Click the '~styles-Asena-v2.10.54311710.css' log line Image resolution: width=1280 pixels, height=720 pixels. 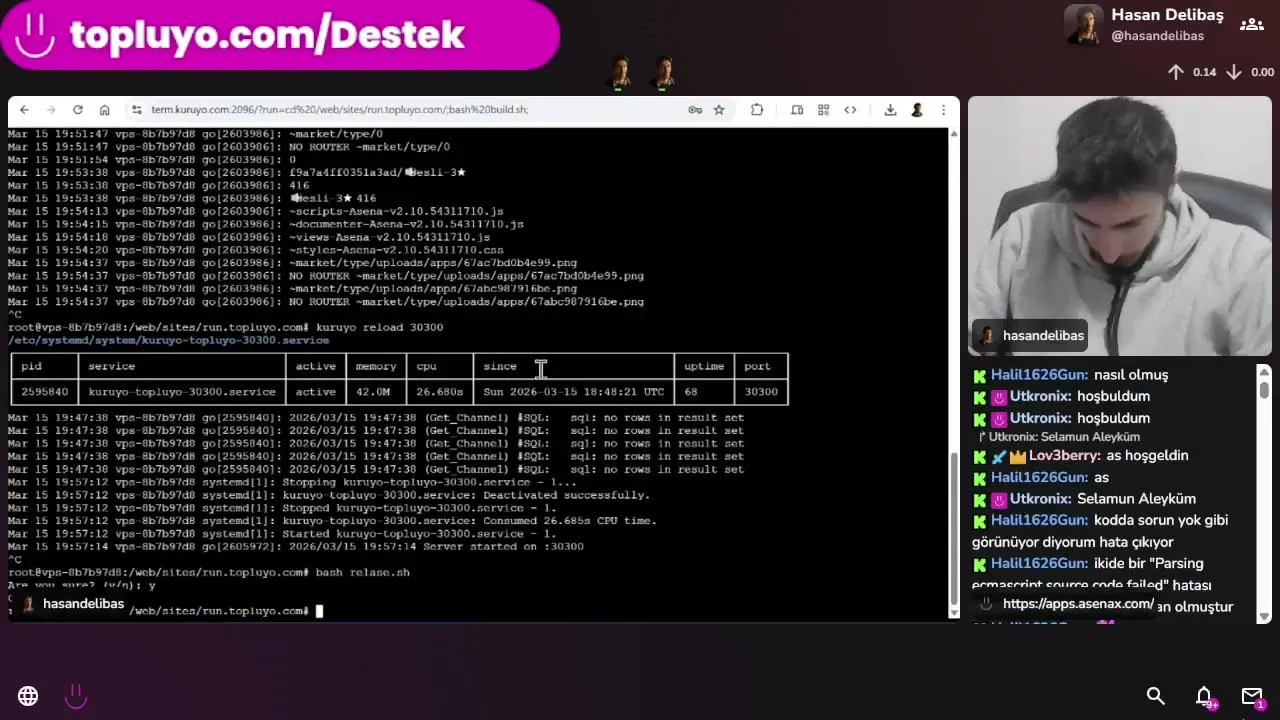pos(256,250)
